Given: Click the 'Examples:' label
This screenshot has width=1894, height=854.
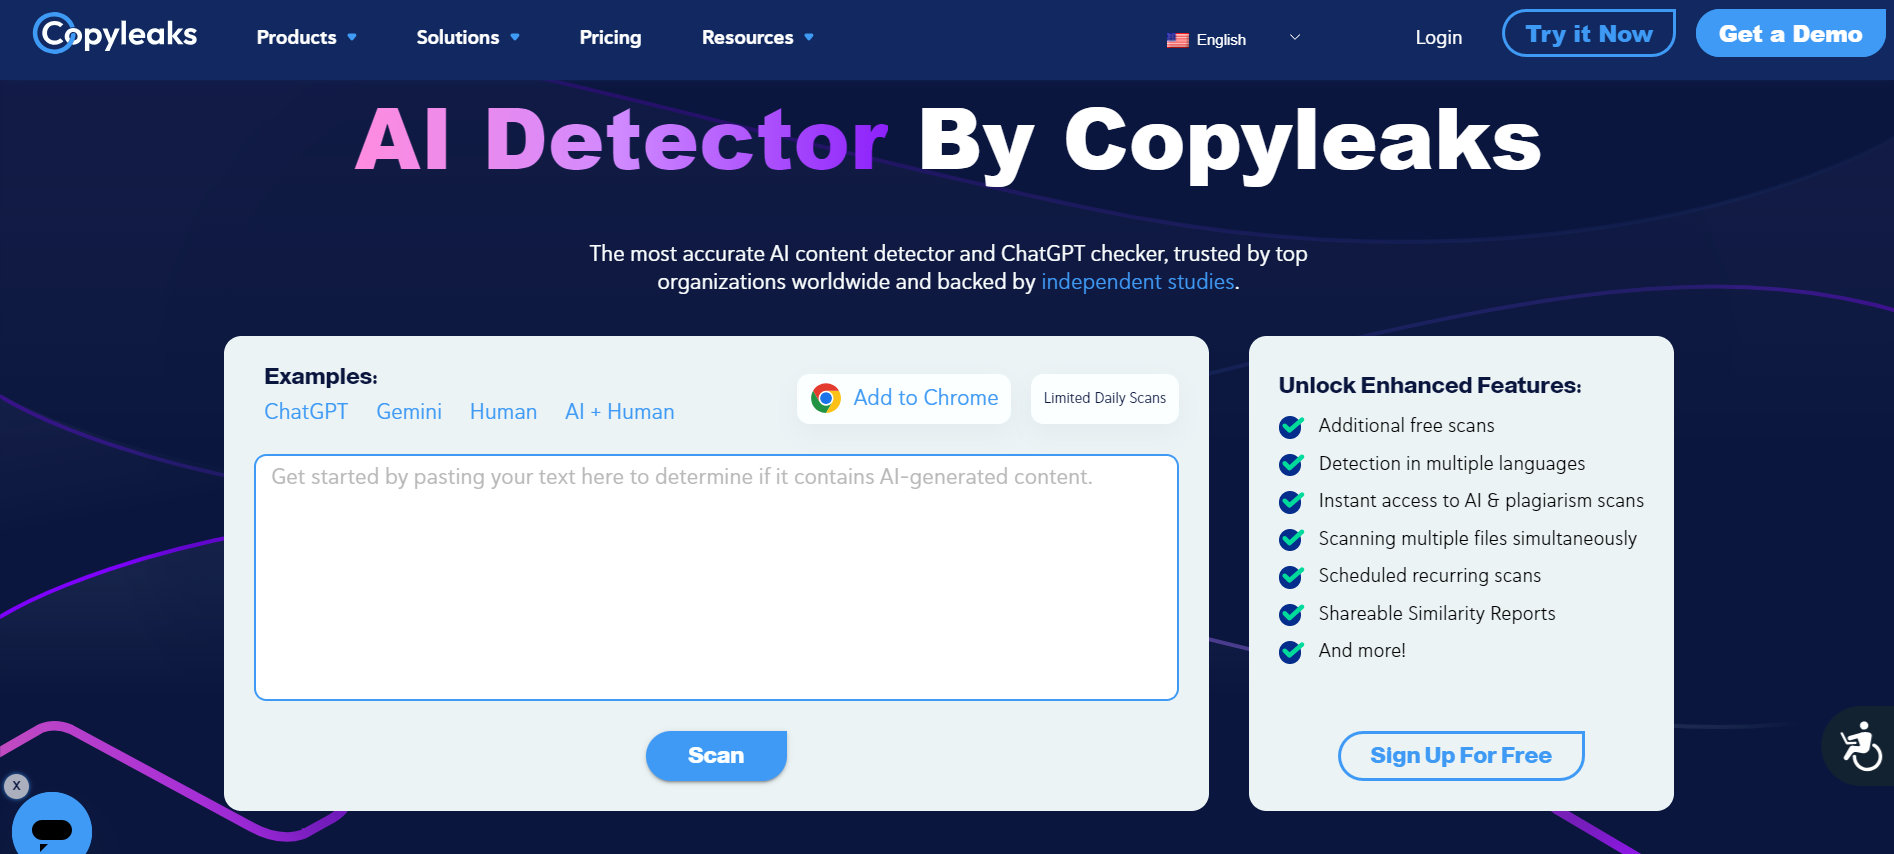Looking at the screenshot, I should click(321, 376).
